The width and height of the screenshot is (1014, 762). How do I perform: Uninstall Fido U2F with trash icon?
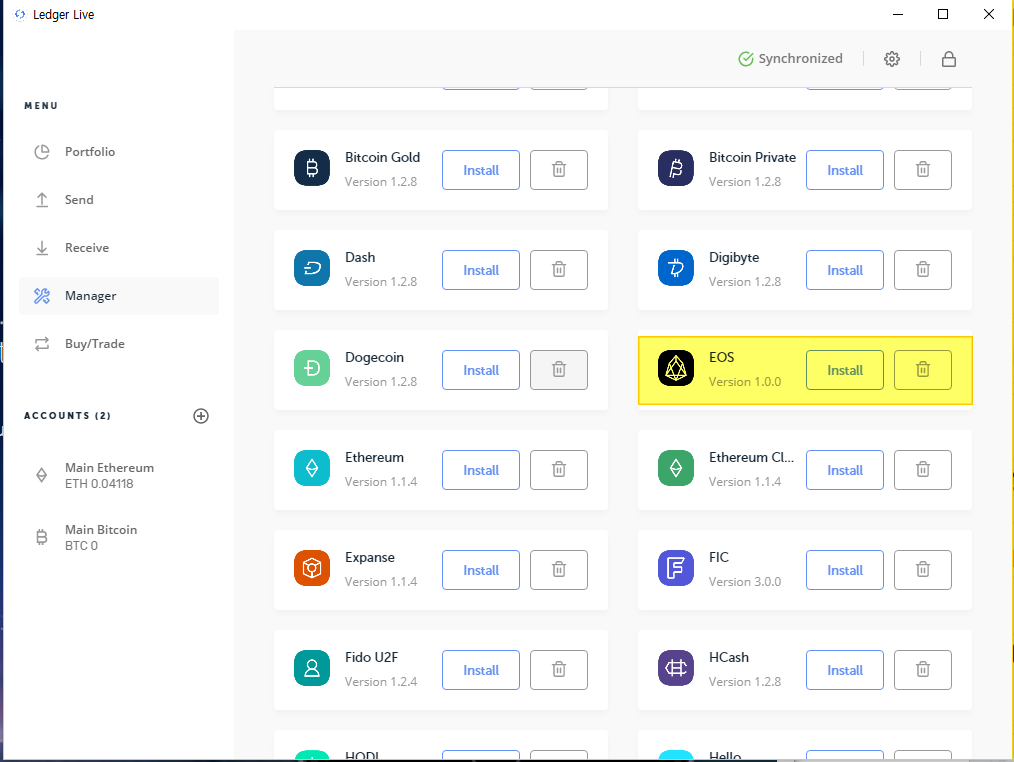tap(559, 670)
